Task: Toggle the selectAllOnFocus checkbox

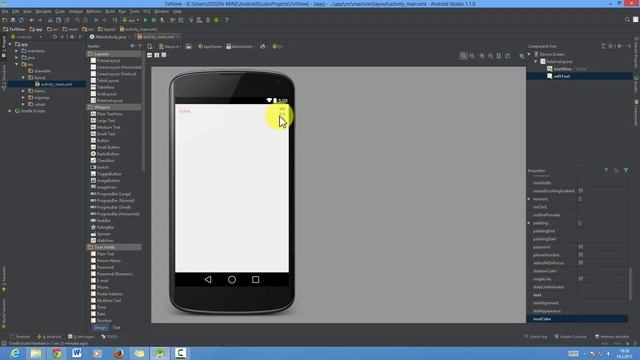Action: click(x=581, y=263)
